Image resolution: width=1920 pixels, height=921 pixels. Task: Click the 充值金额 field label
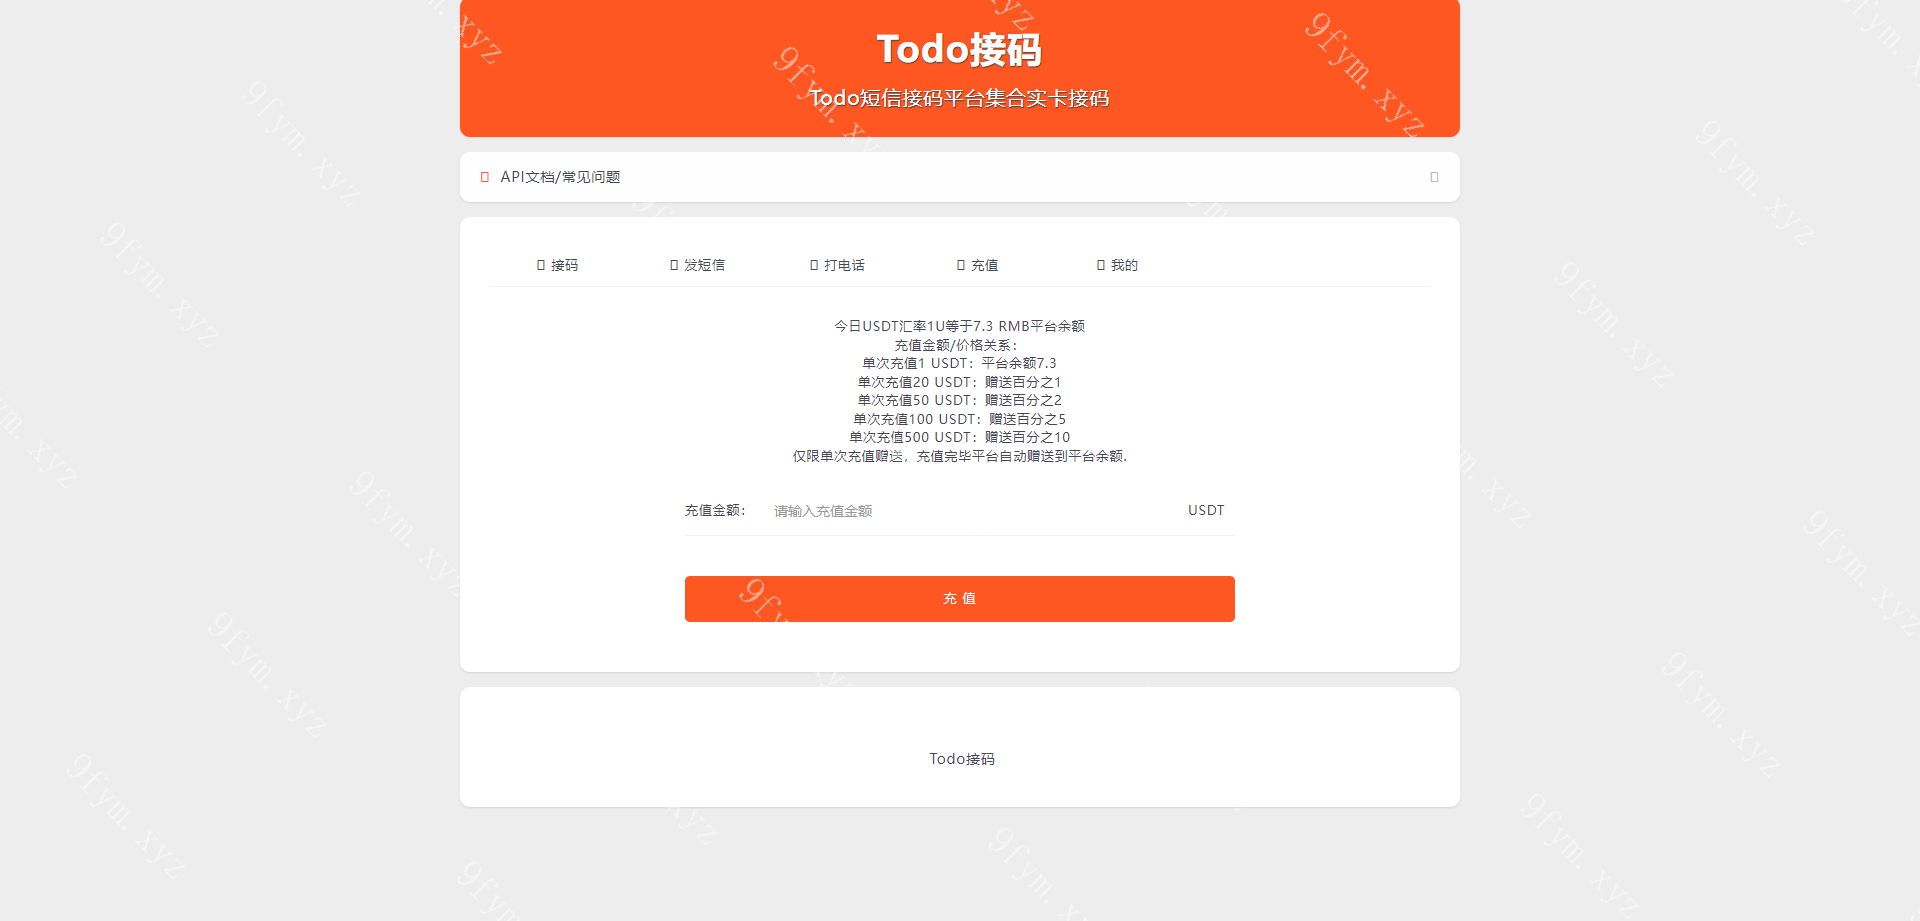715,510
